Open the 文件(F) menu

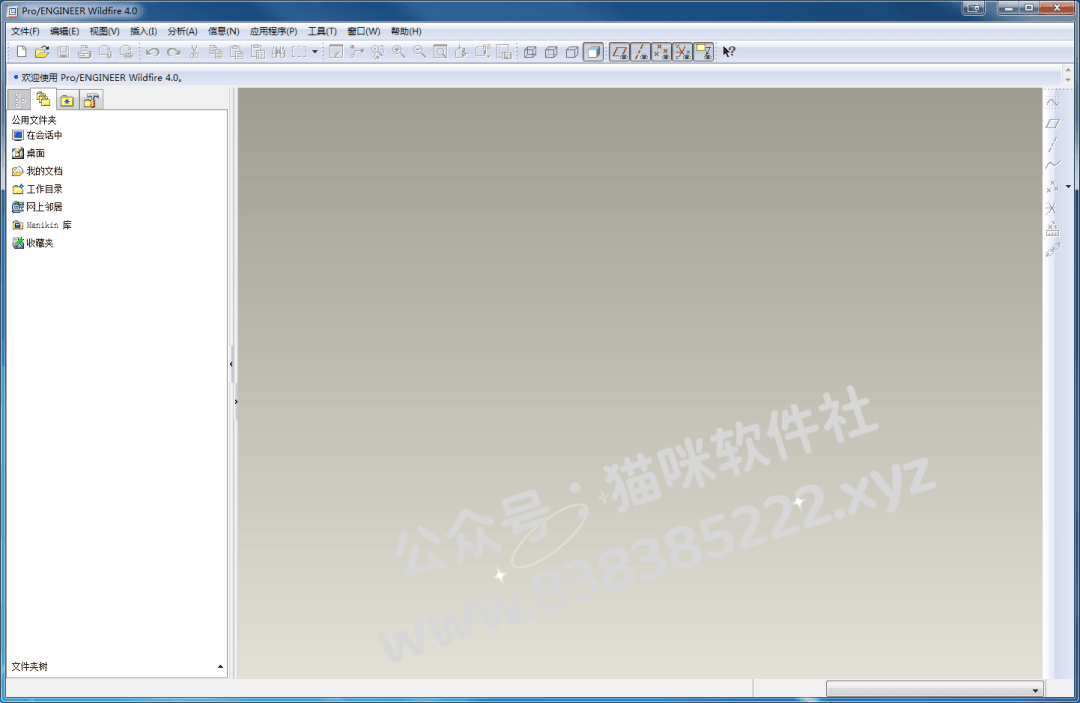pyautogui.click(x=25, y=31)
